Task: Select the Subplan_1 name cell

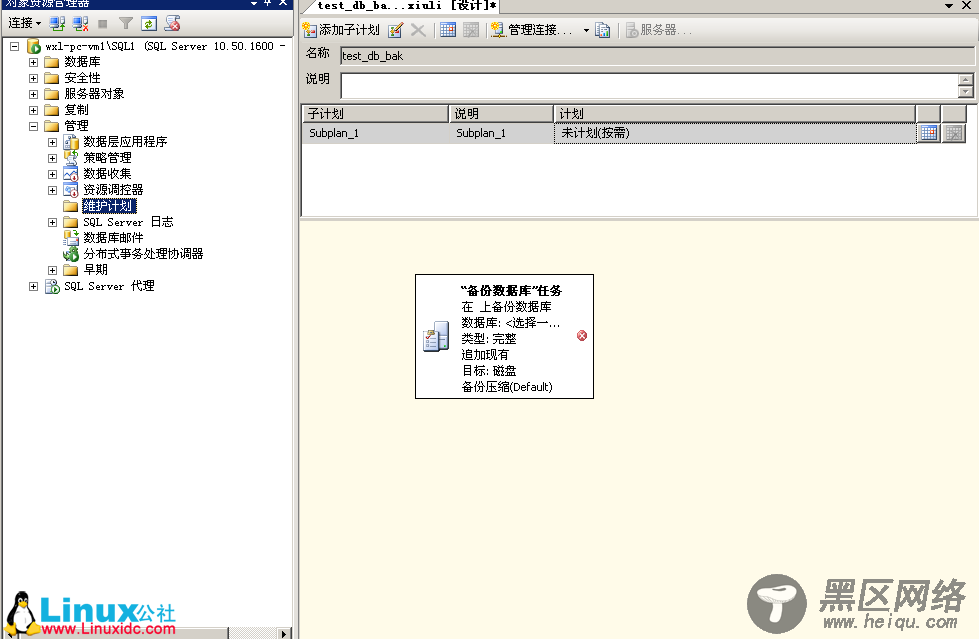Action: pyautogui.click(x=376, y=133)
